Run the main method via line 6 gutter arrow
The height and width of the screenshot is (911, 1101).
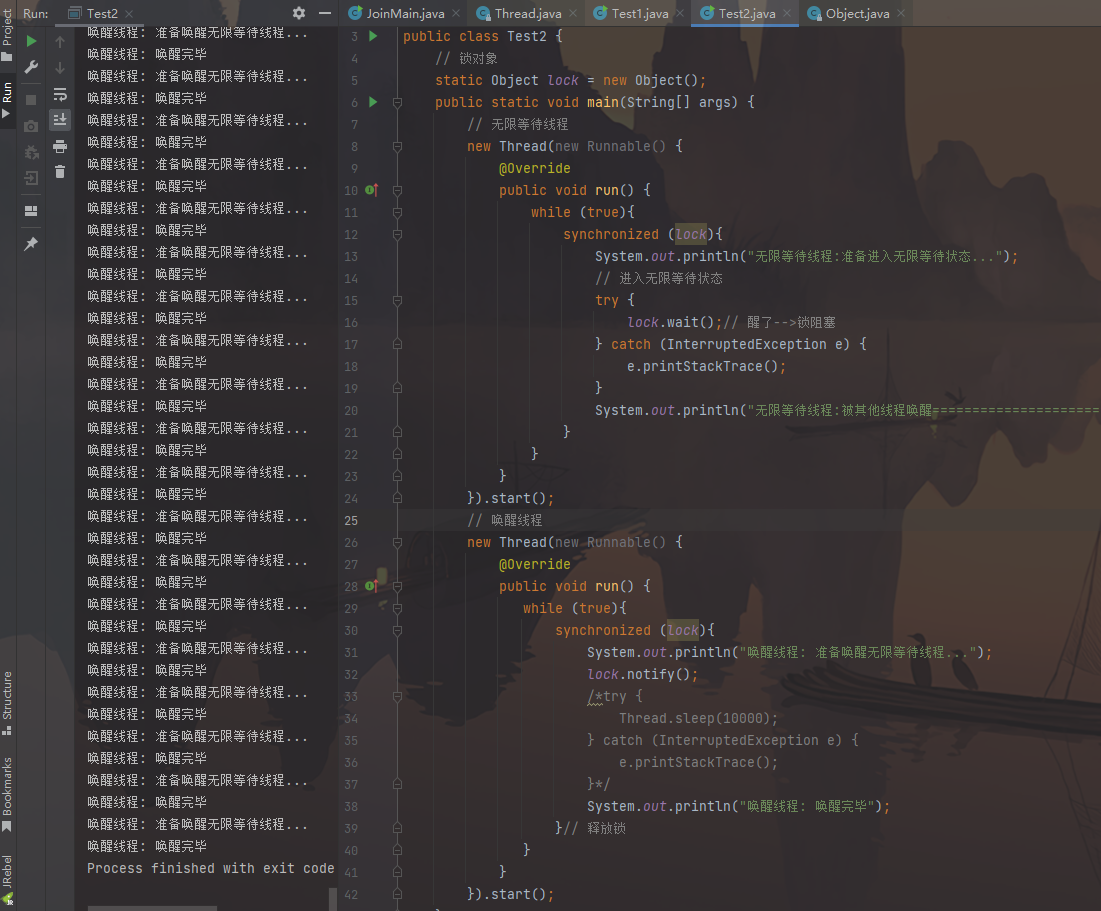pyautogui.click(x=373, y=102)
